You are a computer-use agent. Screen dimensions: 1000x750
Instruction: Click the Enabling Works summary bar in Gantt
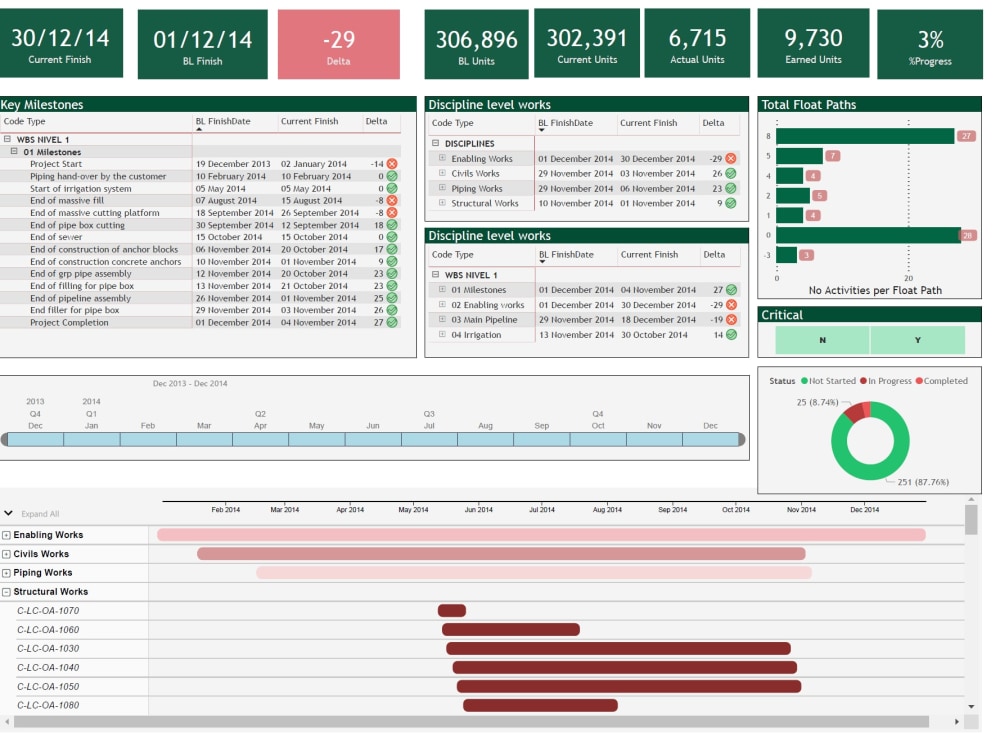click(541, 534)
